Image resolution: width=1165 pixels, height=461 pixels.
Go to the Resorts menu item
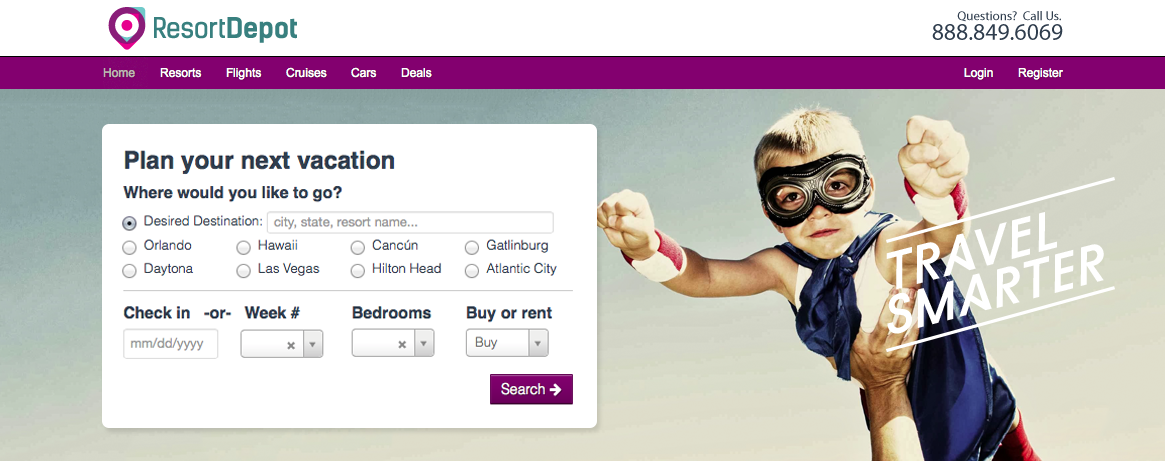pos(181,73)
